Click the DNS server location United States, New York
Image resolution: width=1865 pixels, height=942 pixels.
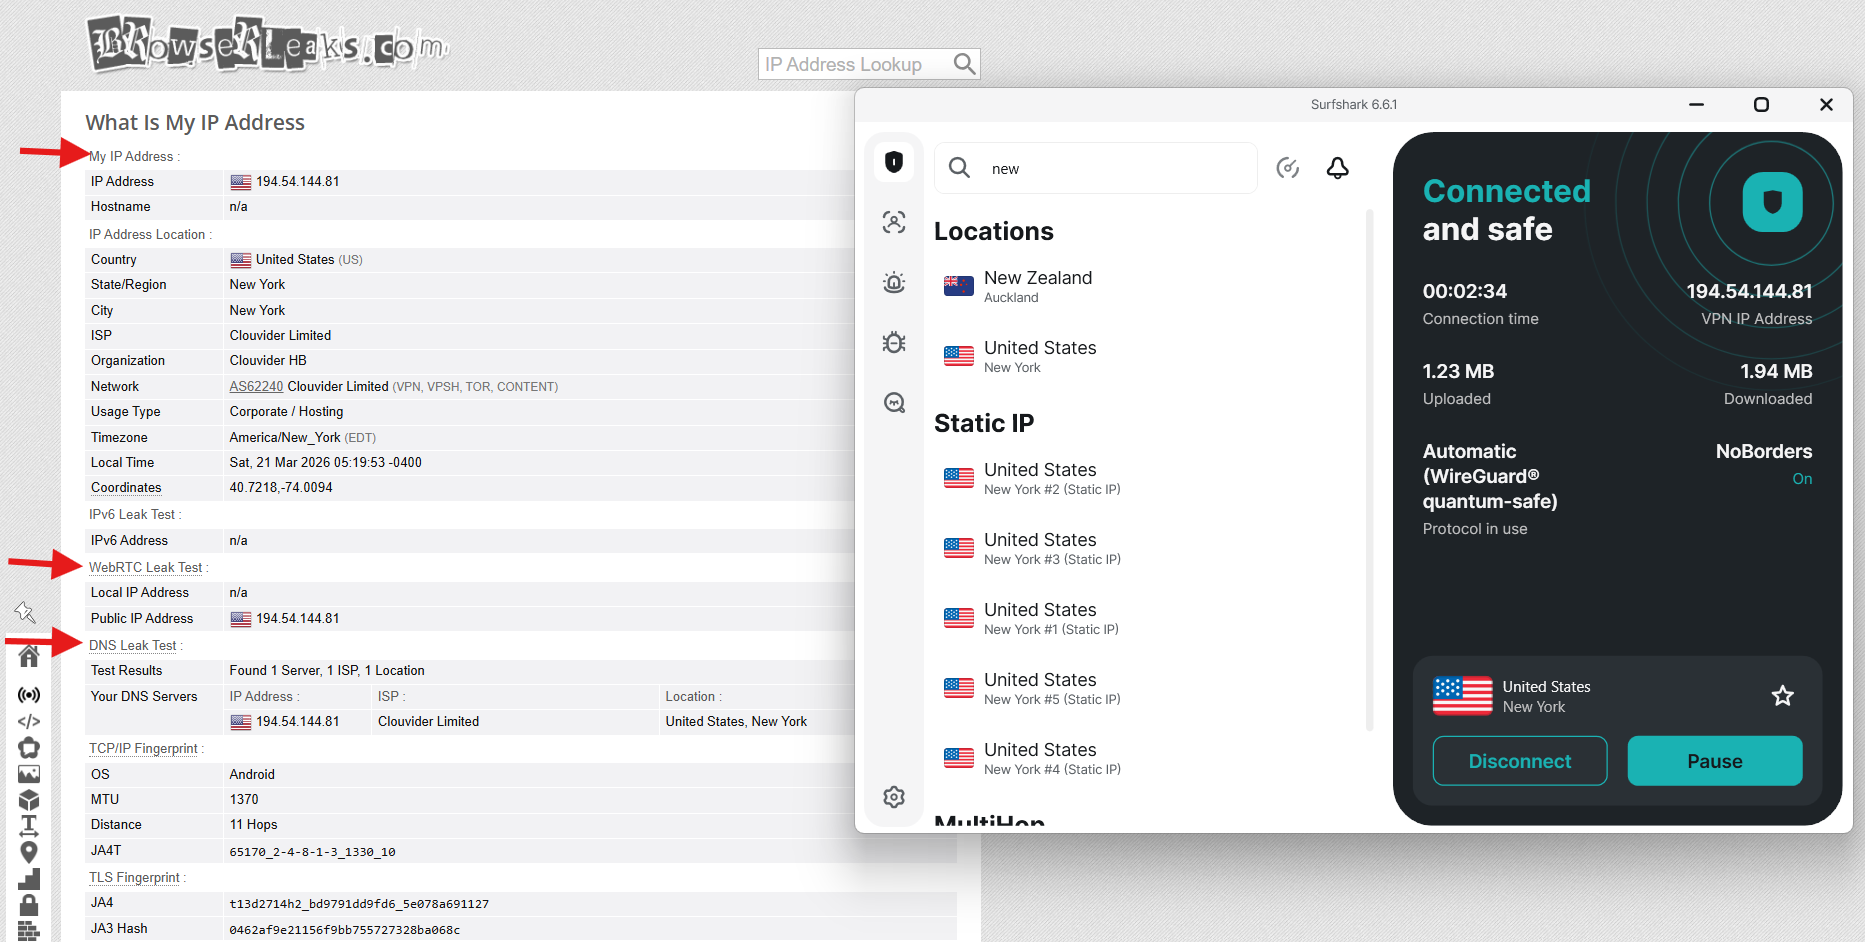[x=736, y=721]
